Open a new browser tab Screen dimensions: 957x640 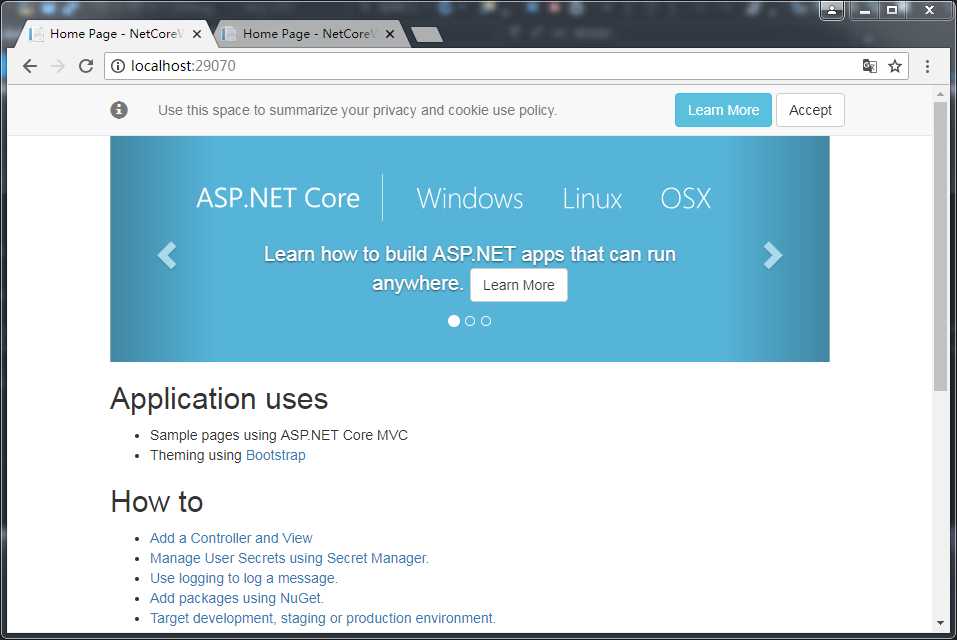coord(427,35)
